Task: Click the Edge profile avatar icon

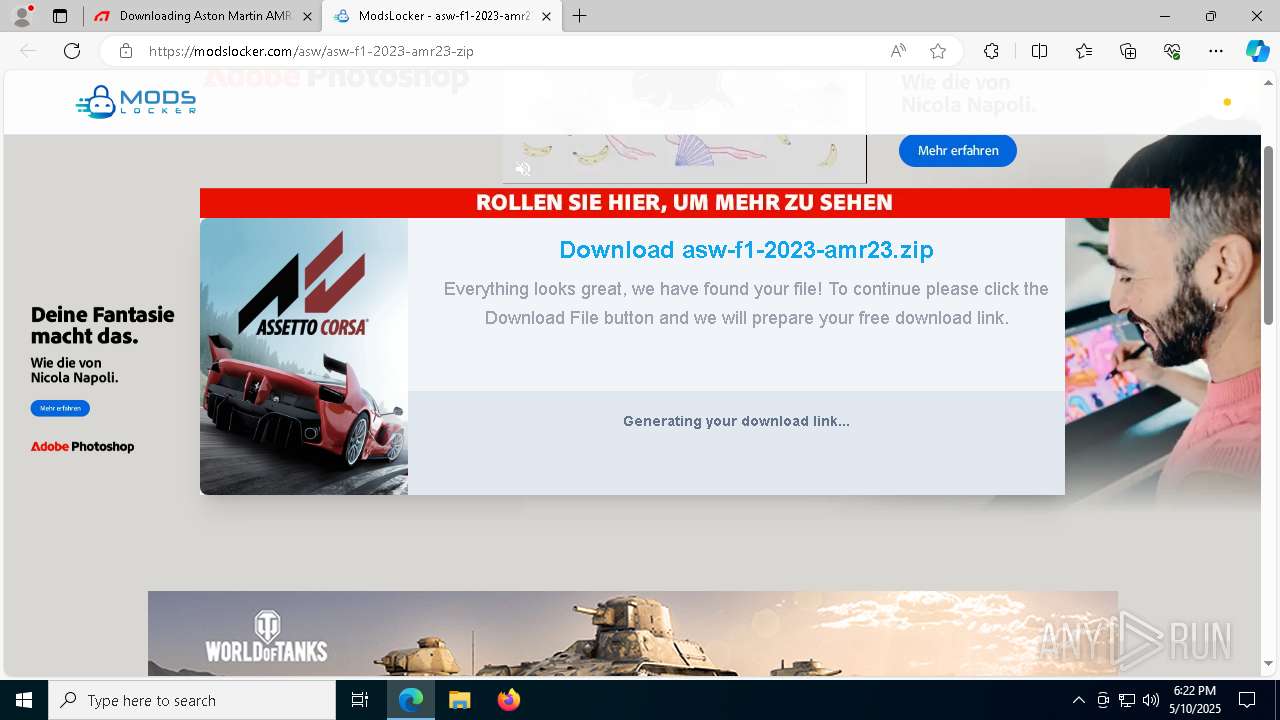Action: click(21, 16)
